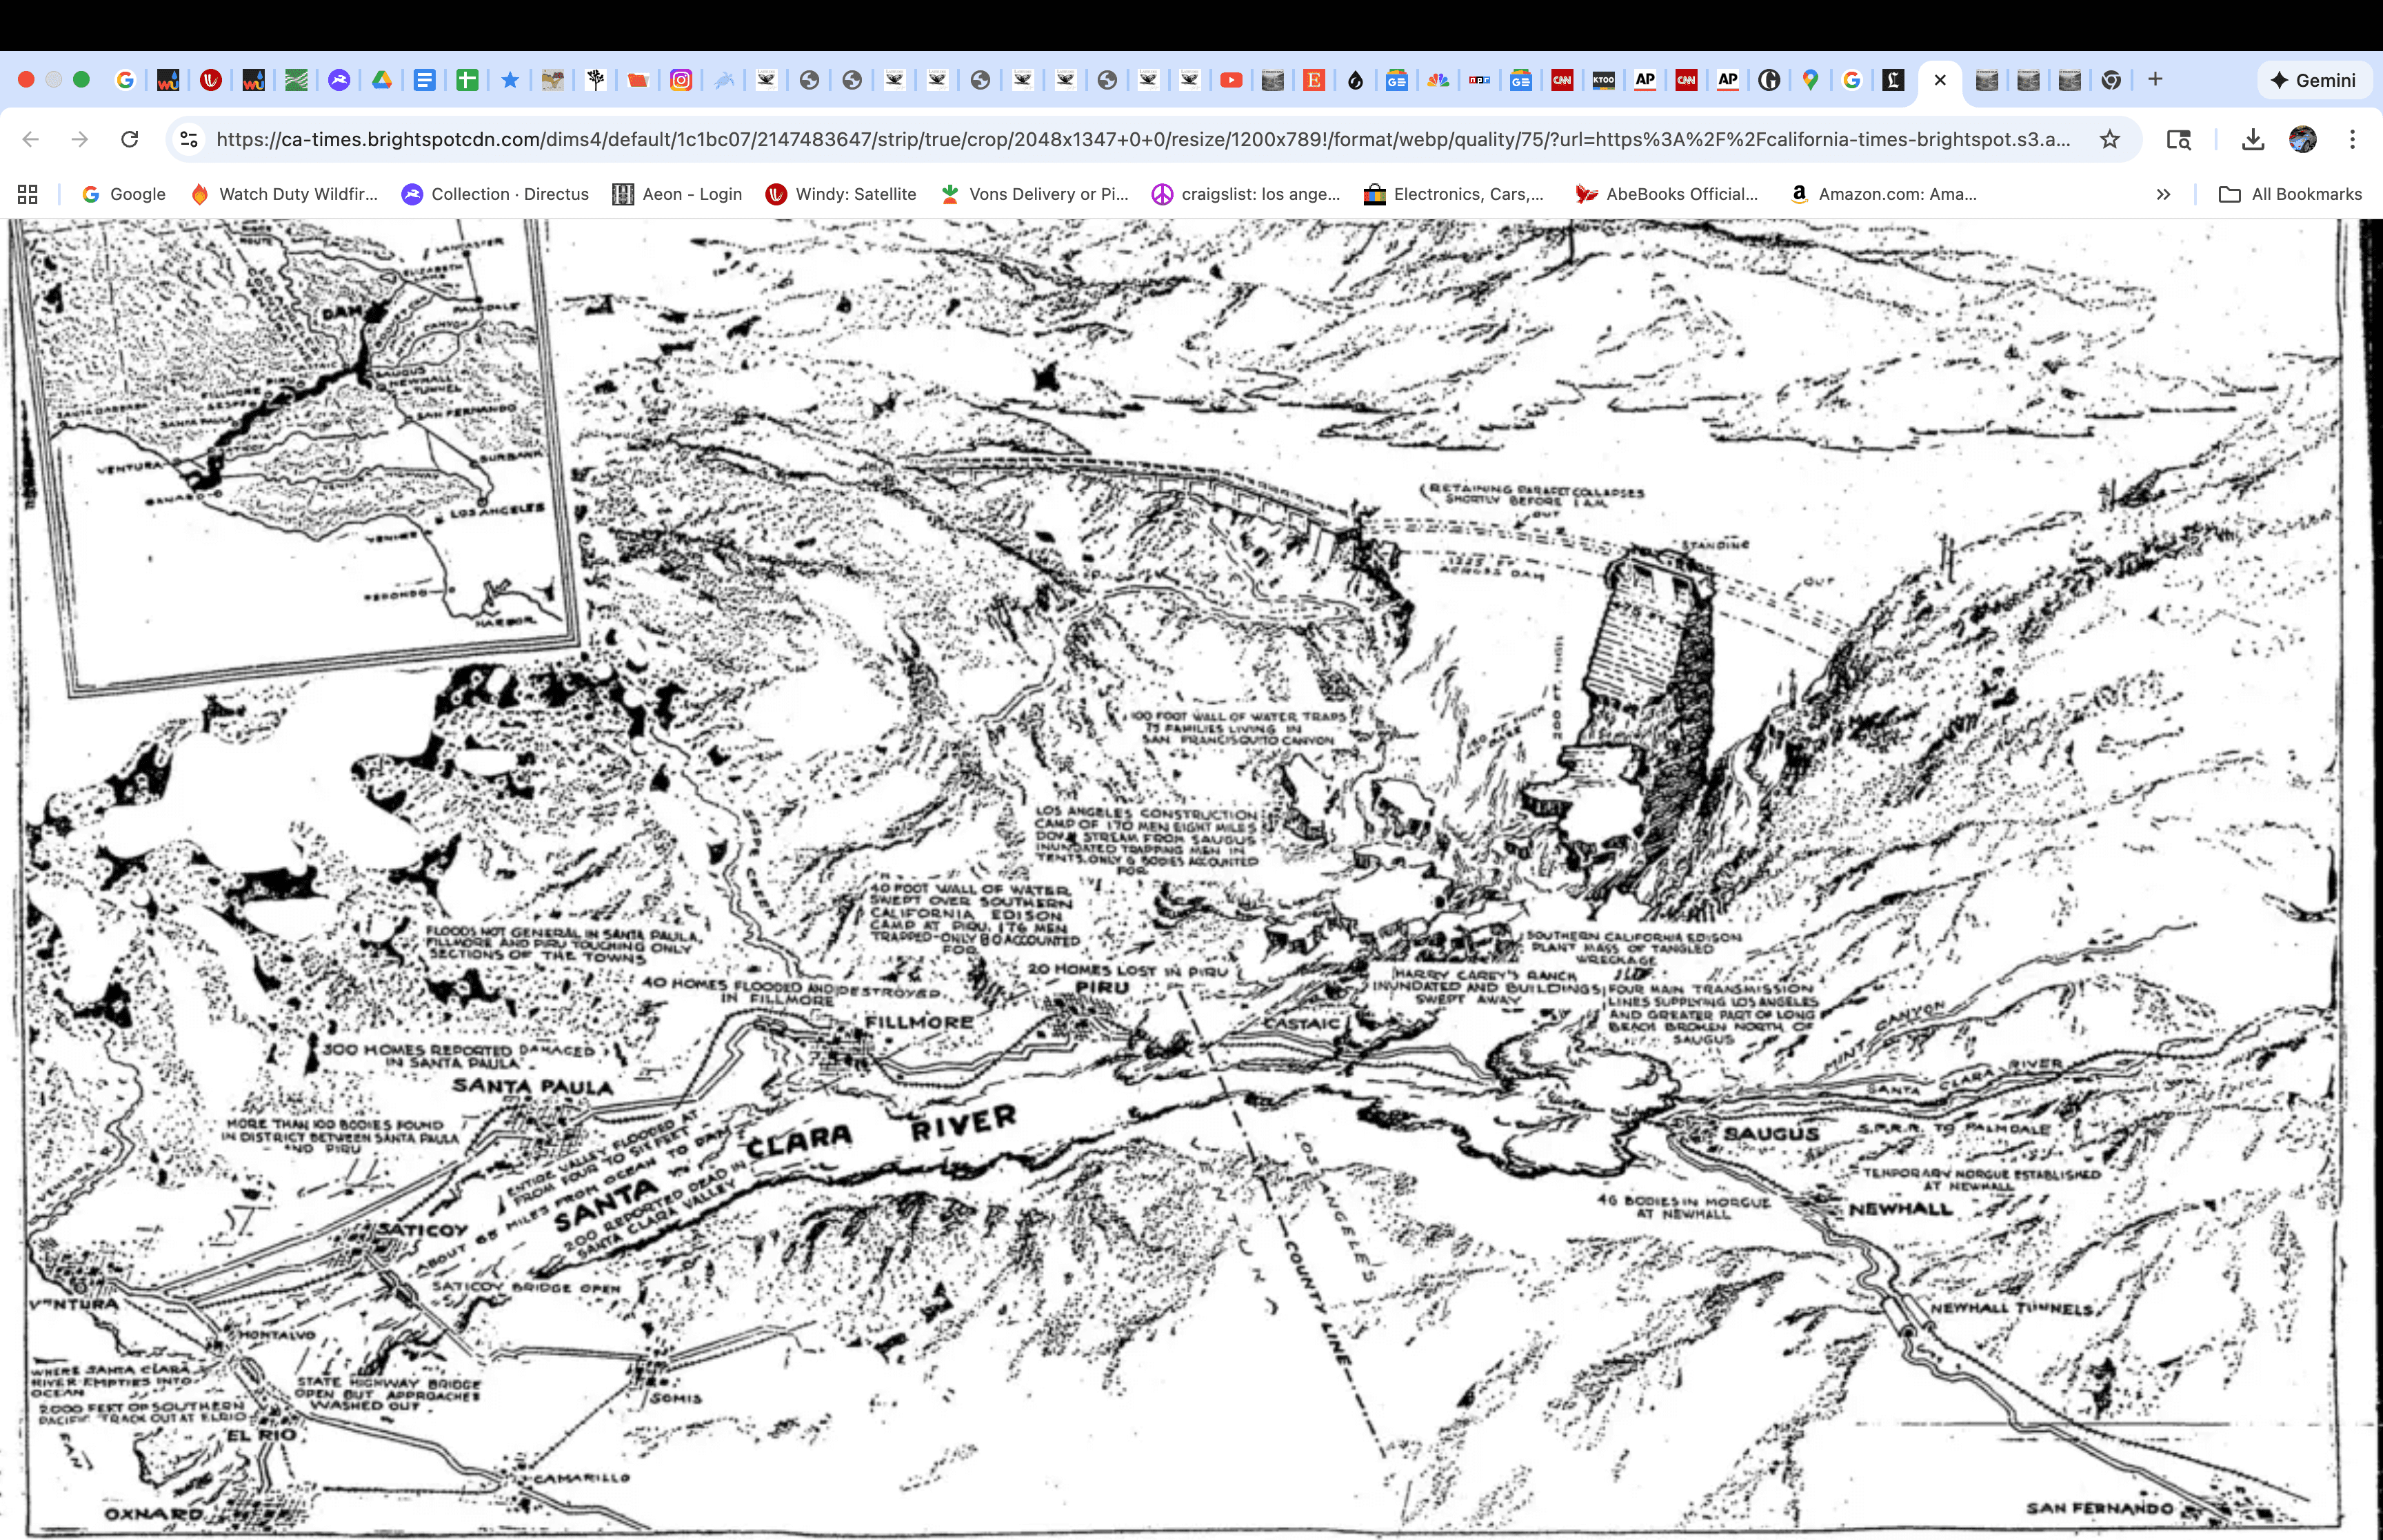Open the apps grid in bookmarks bar
Screen dimensions: 2383x1540
27,194
